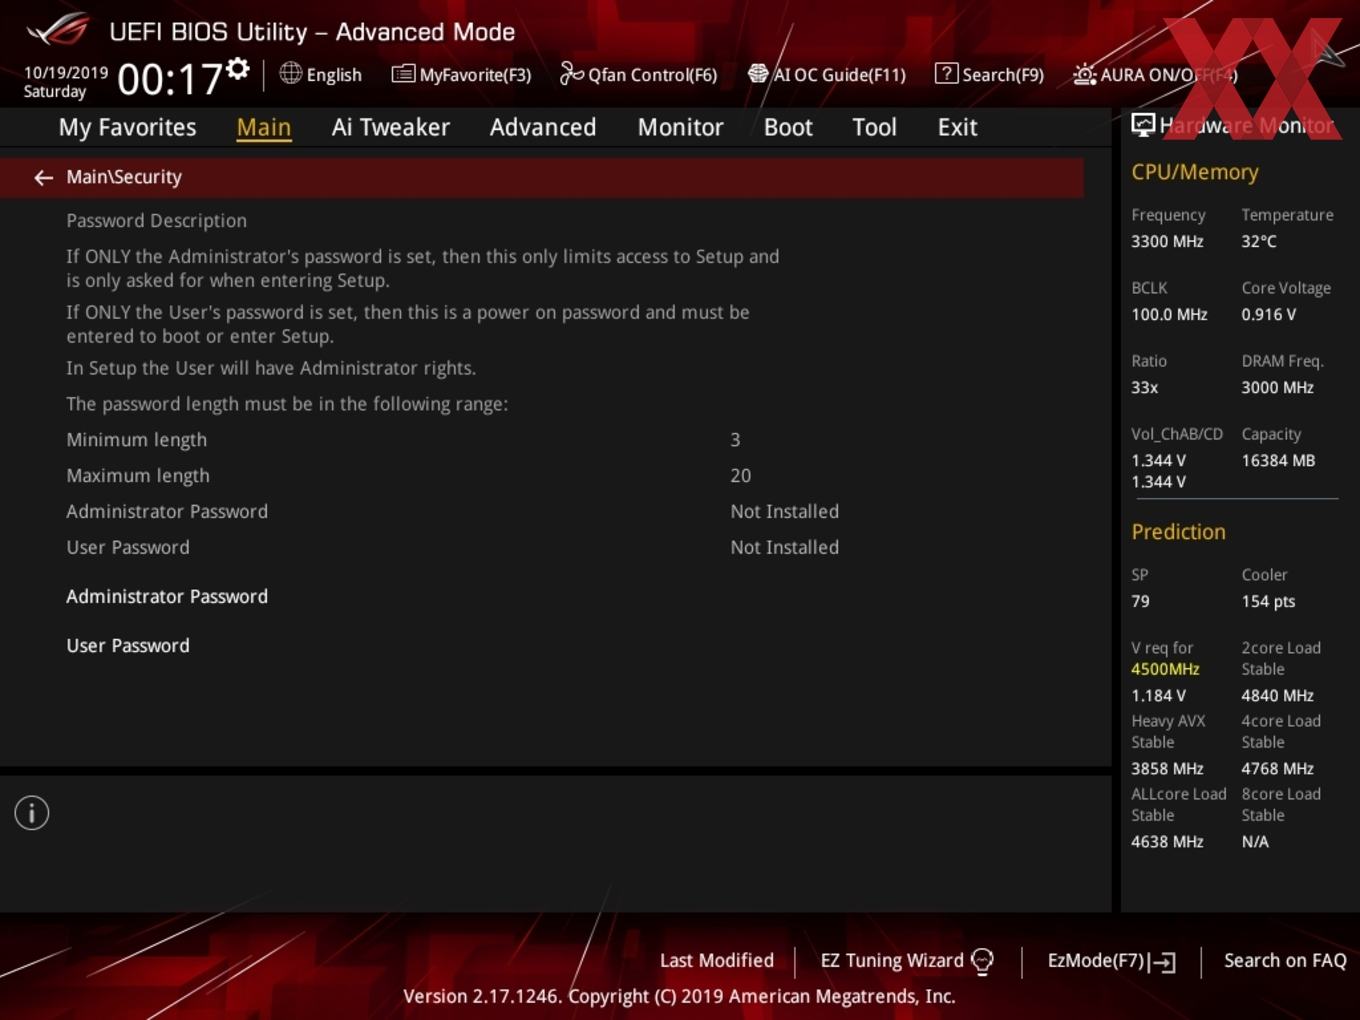Click the 32°C temperature value
Viewport: 1360px width, 1020px height.
[1259, 241]
